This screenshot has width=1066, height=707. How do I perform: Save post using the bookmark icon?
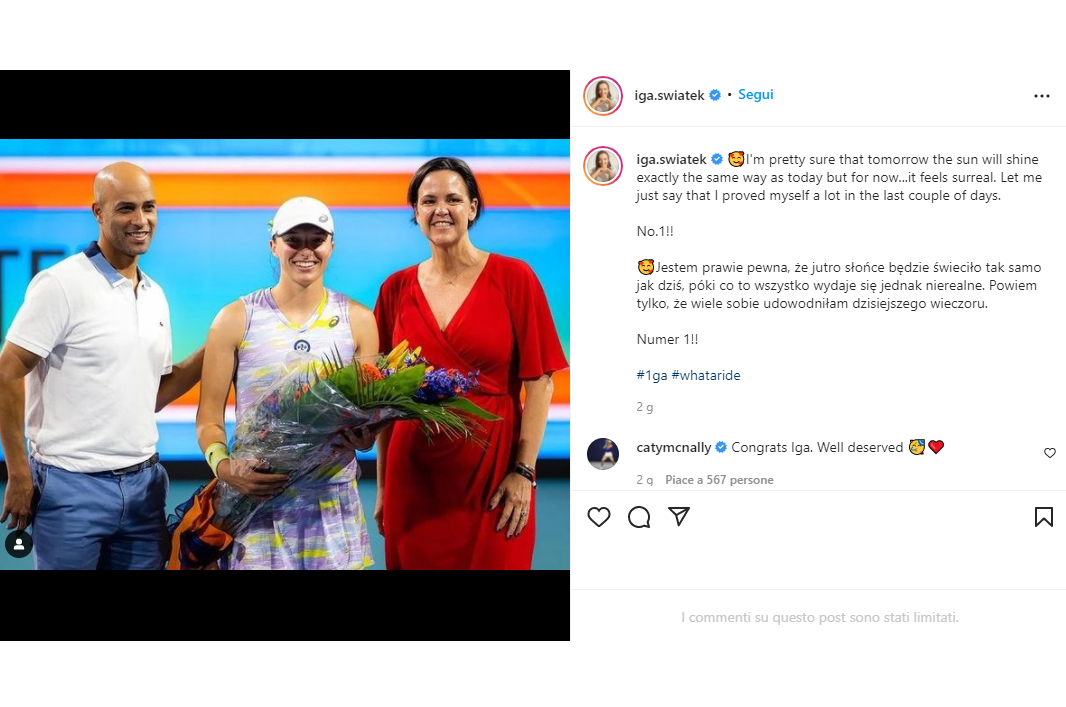coord(1044,517)
